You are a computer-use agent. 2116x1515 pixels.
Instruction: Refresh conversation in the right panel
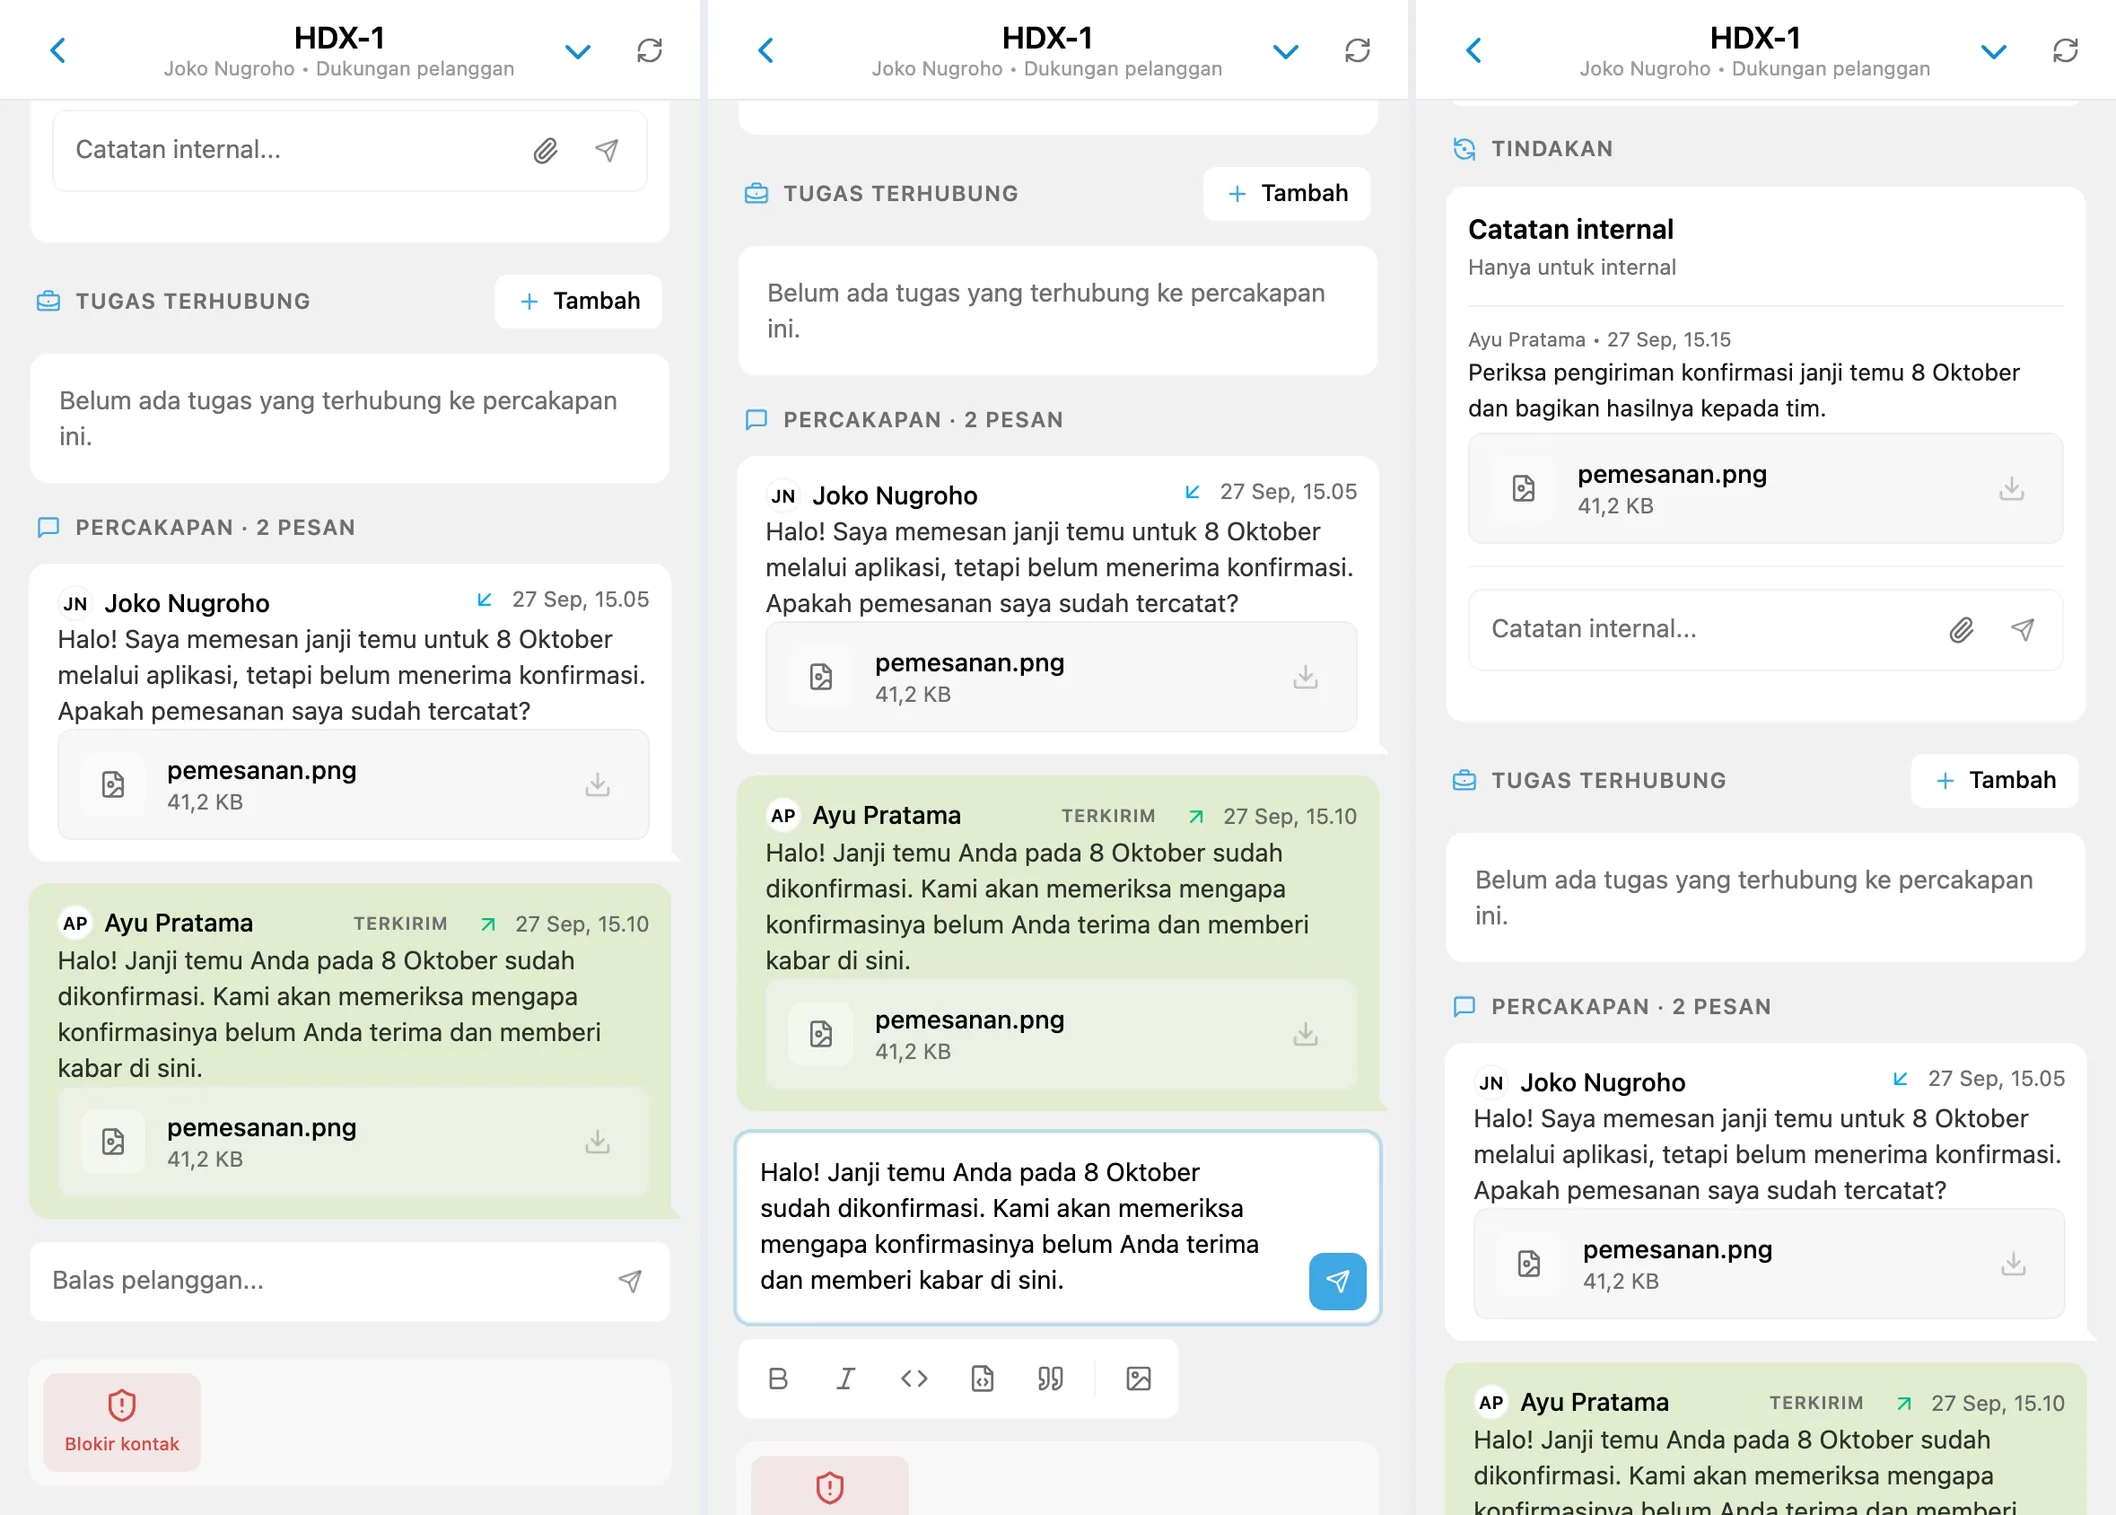click(x=2066, y=50)
